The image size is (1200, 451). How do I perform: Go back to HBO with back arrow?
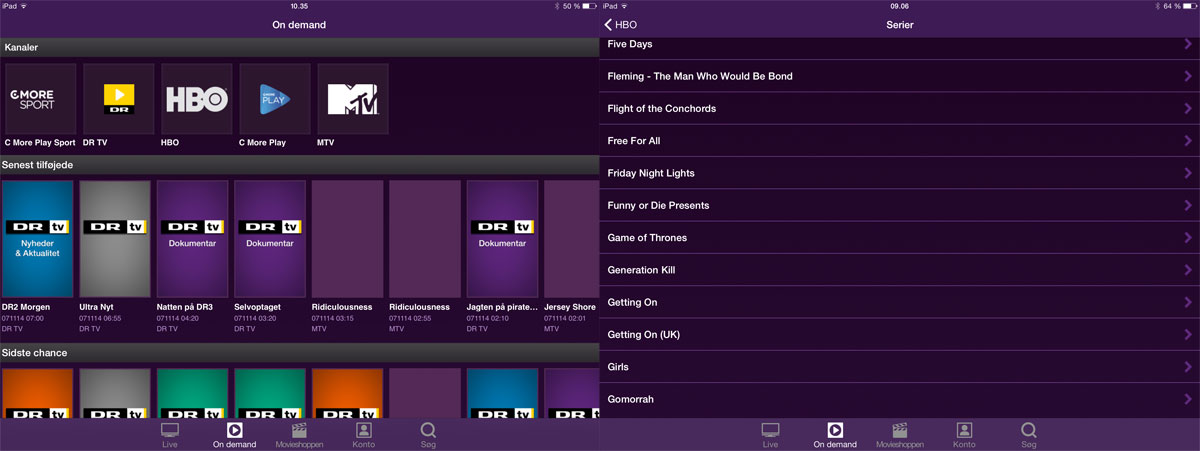coord(620,25)
